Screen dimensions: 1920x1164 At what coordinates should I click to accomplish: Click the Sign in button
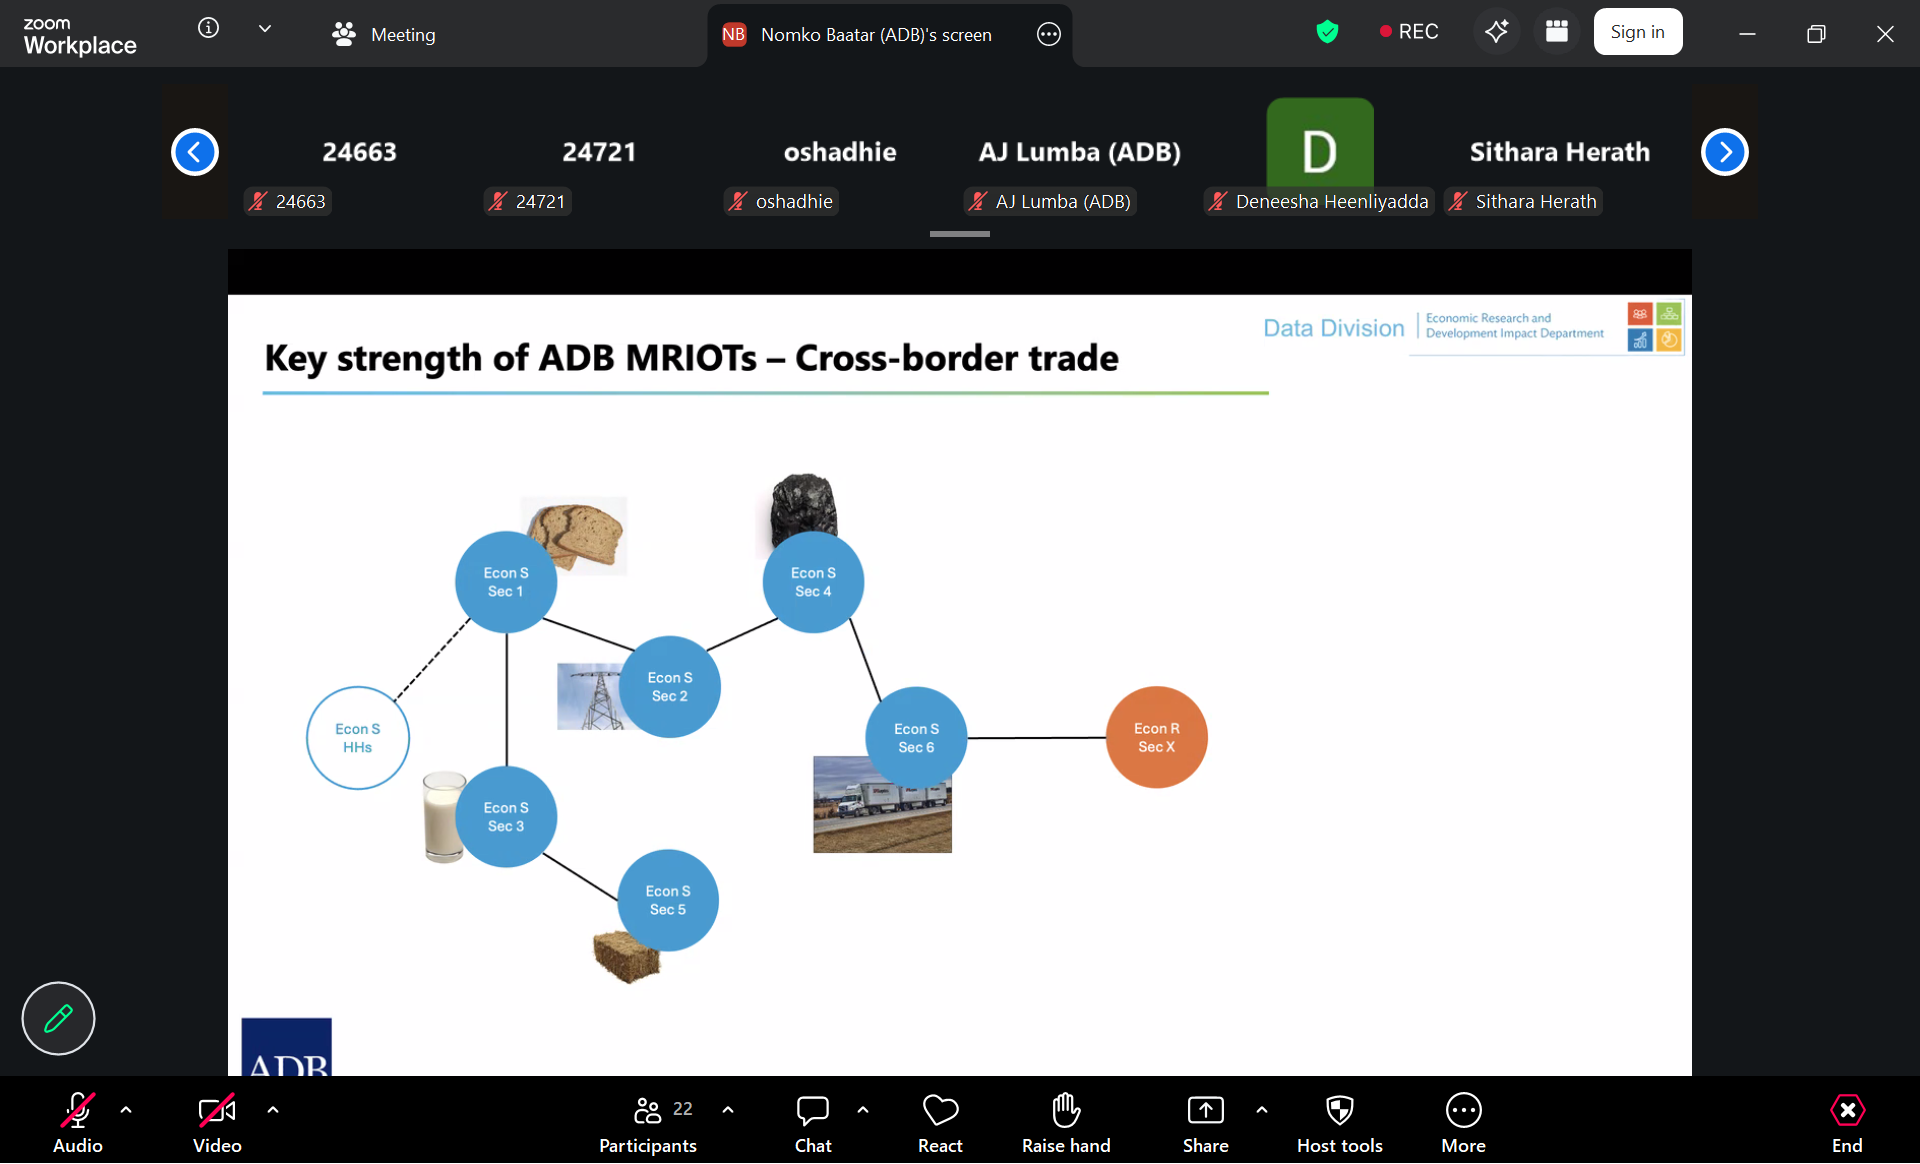pos(1637,32)
